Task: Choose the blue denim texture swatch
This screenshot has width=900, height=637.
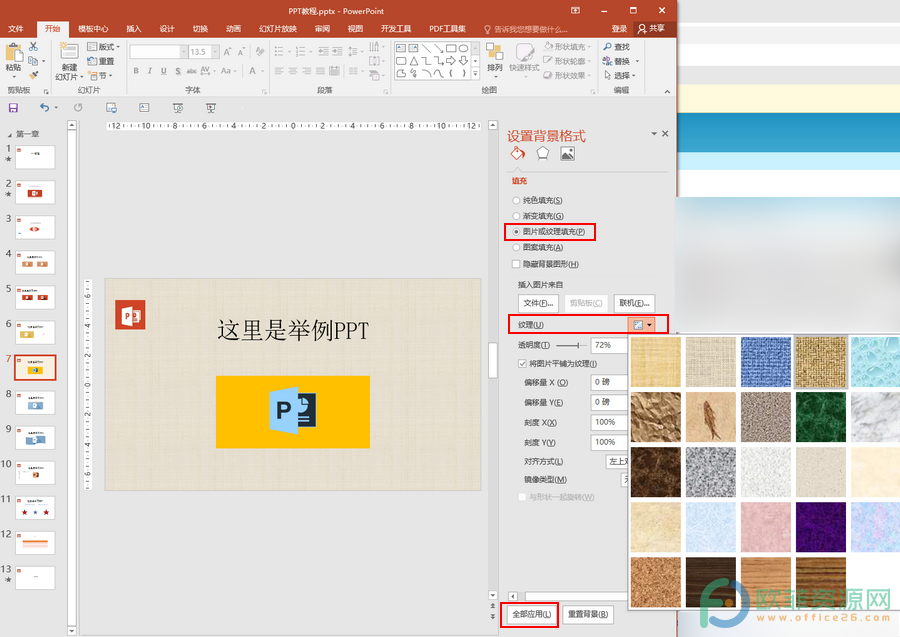Action: [x=766, y=362]
